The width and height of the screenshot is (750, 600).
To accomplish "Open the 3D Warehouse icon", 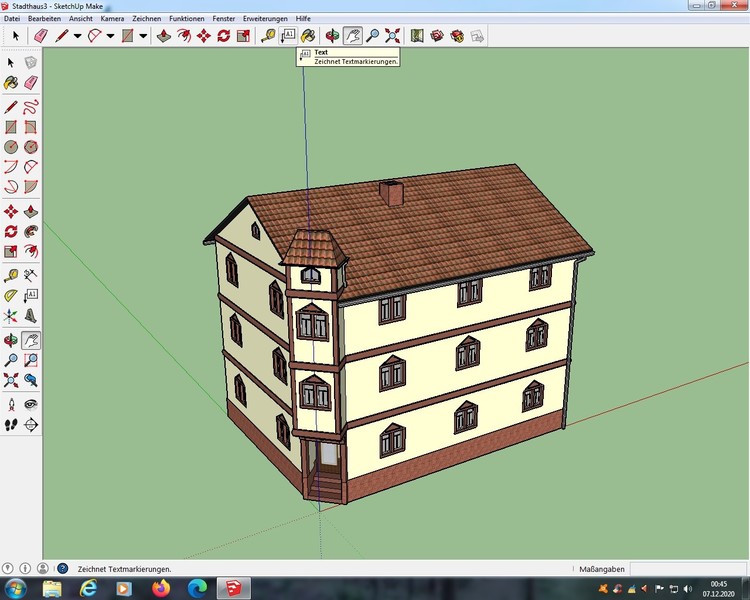I will (x=437, y=36).
